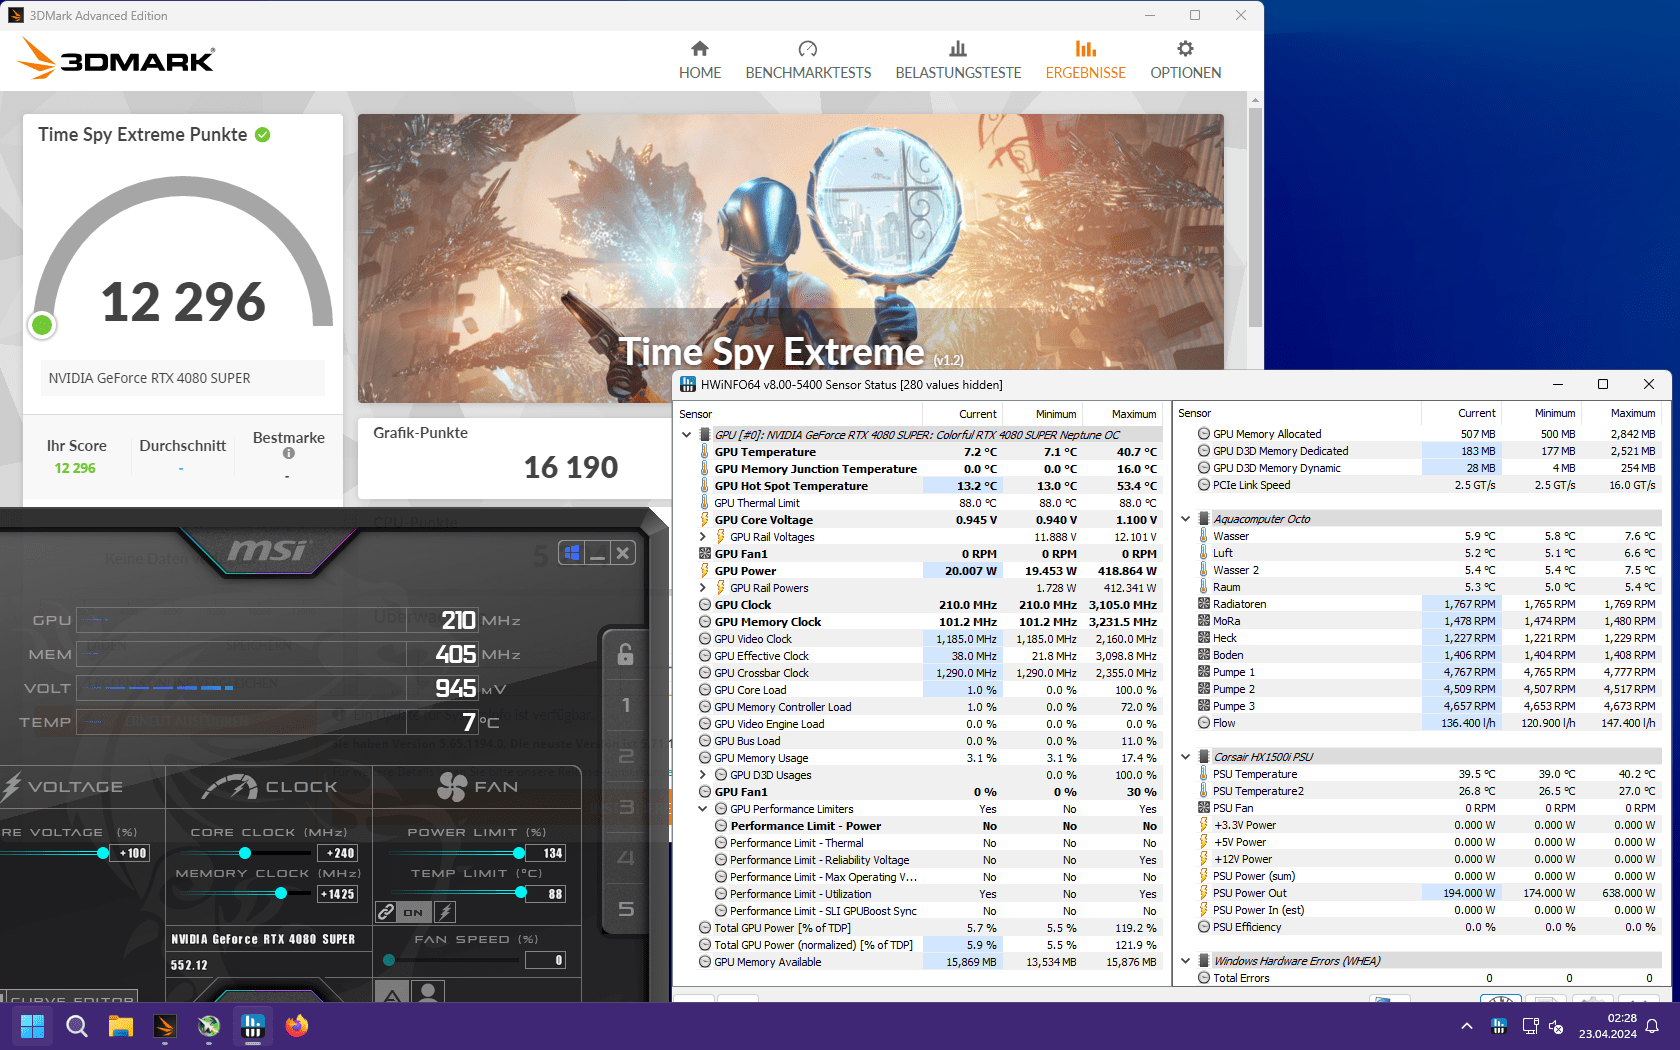1680x1050 pixels.
Task: Click the Fan Speed slider handle
Action: coord(389,960)
